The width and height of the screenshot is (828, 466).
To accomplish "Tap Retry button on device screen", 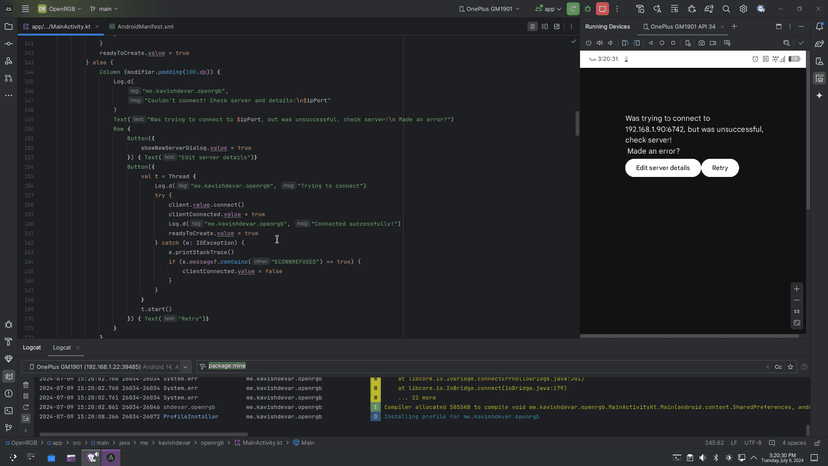I will click(x=720, y=168).
